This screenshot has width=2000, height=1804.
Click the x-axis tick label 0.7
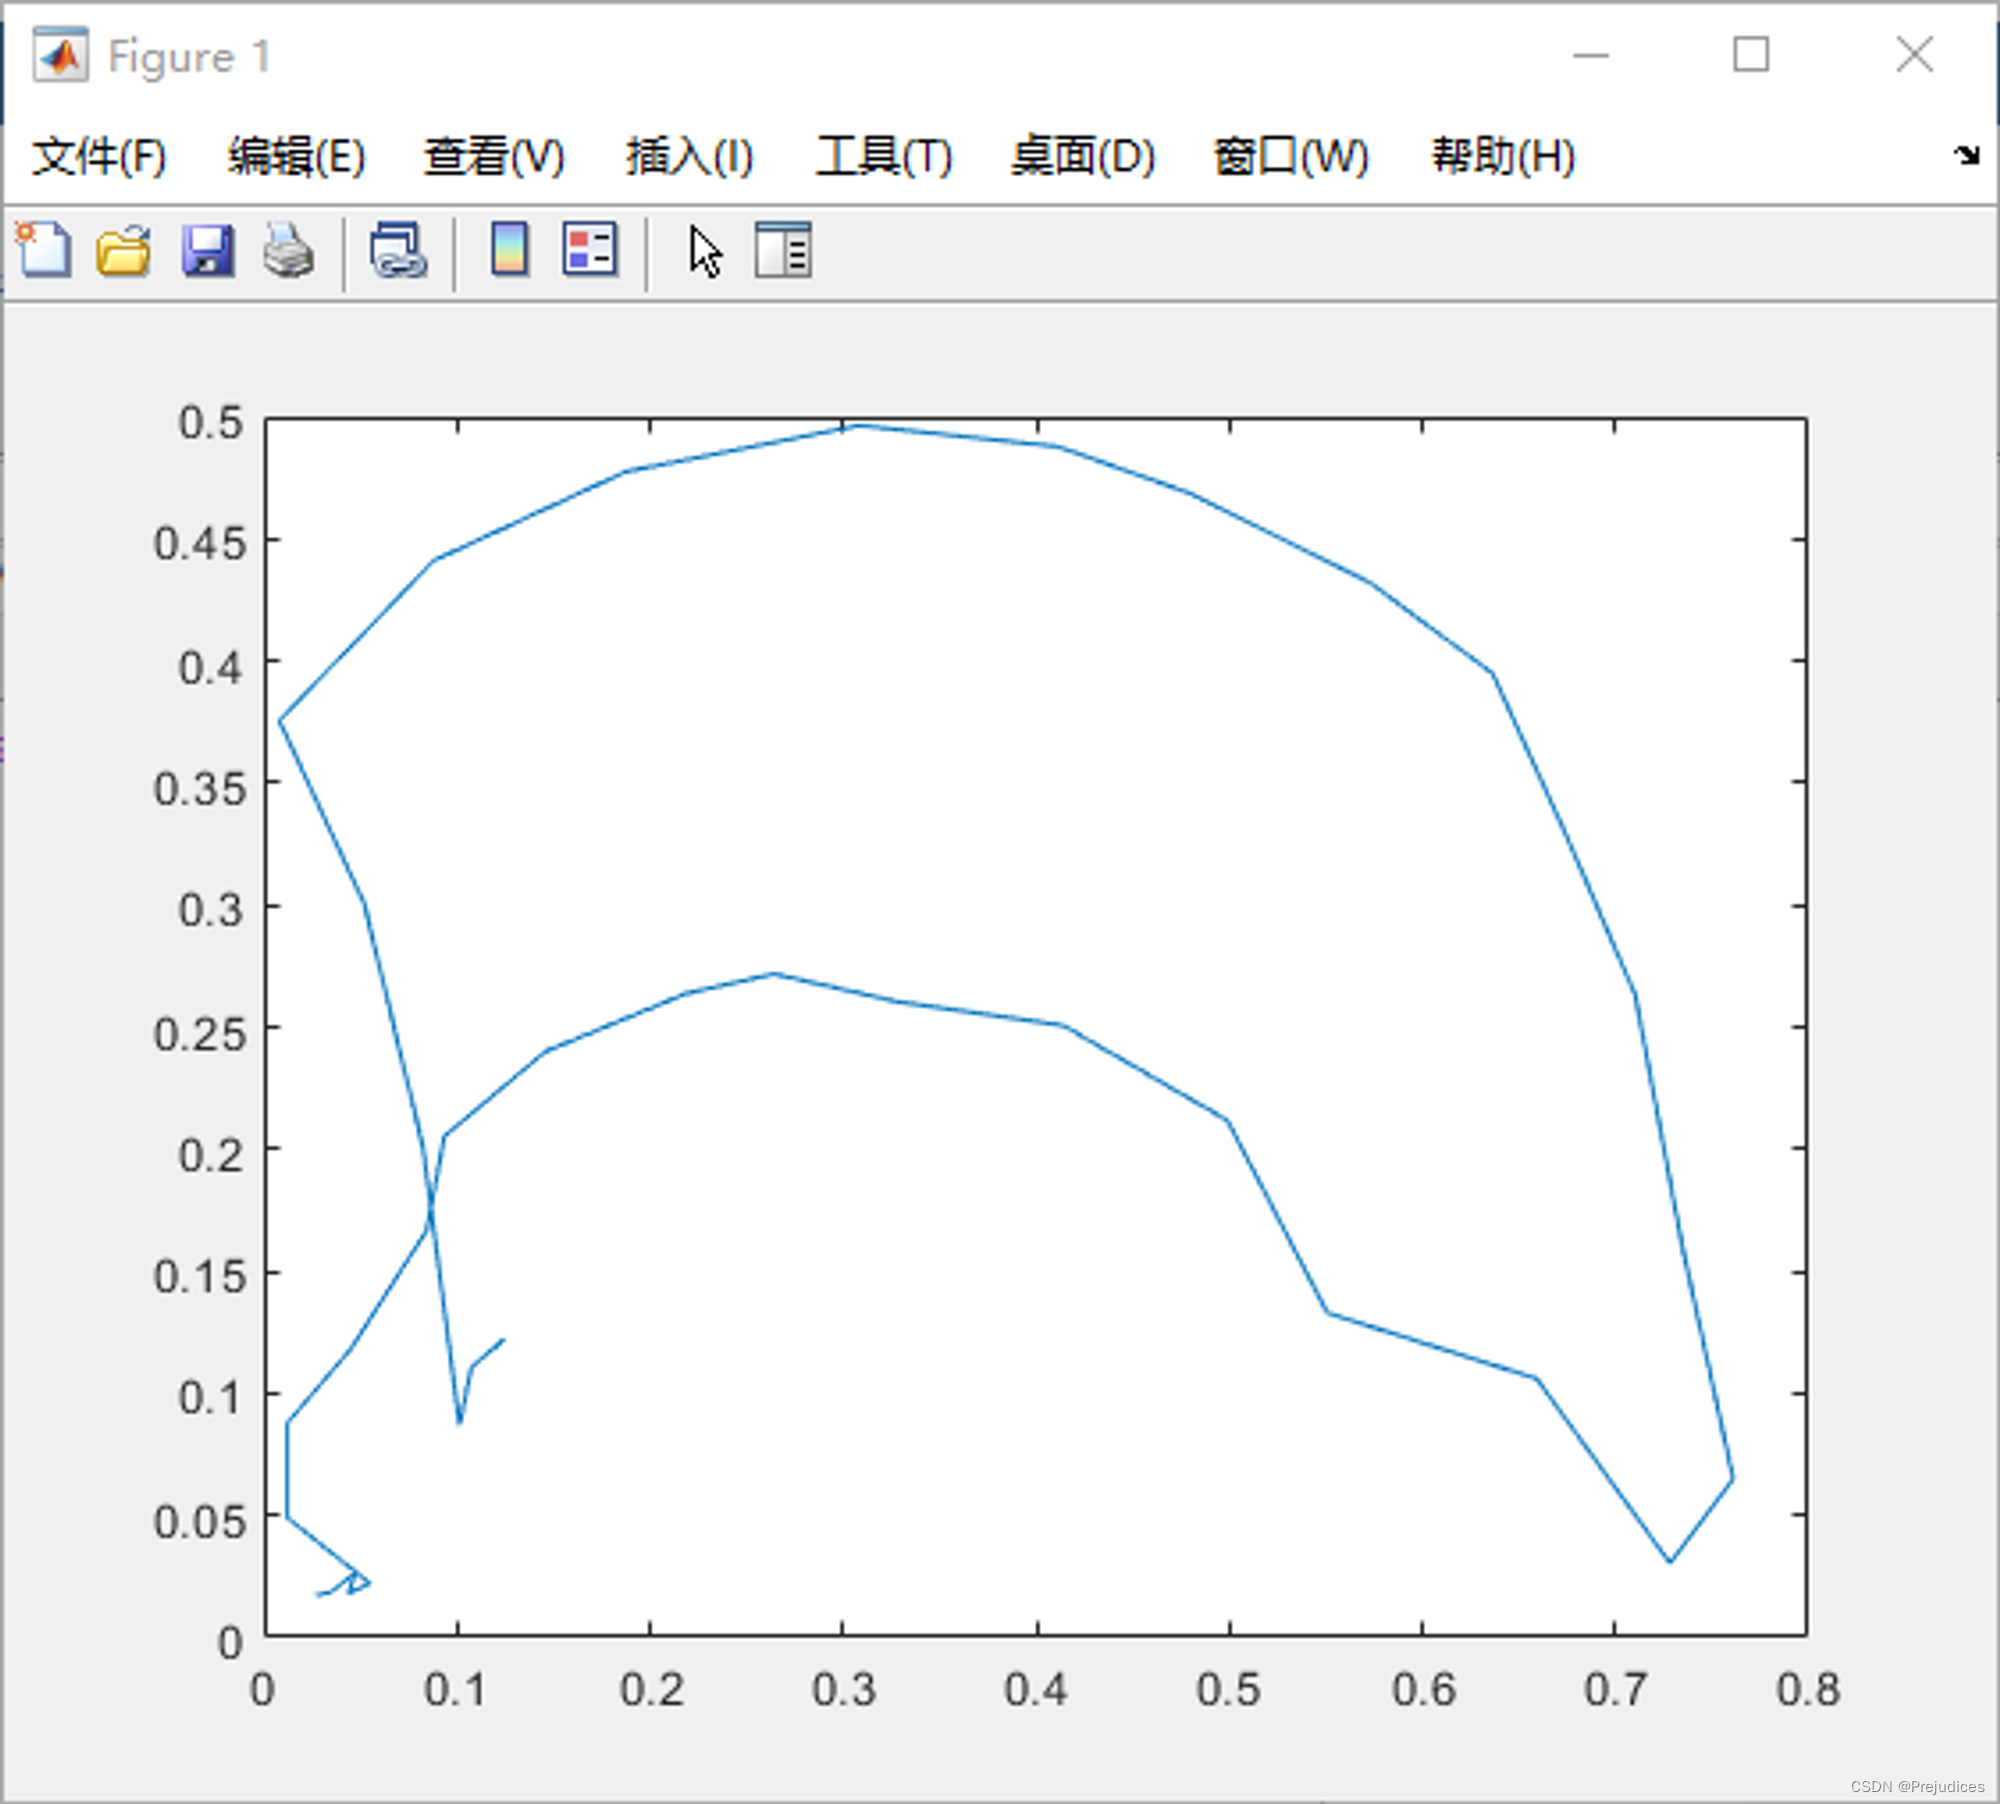[x=1615, y=1689]
